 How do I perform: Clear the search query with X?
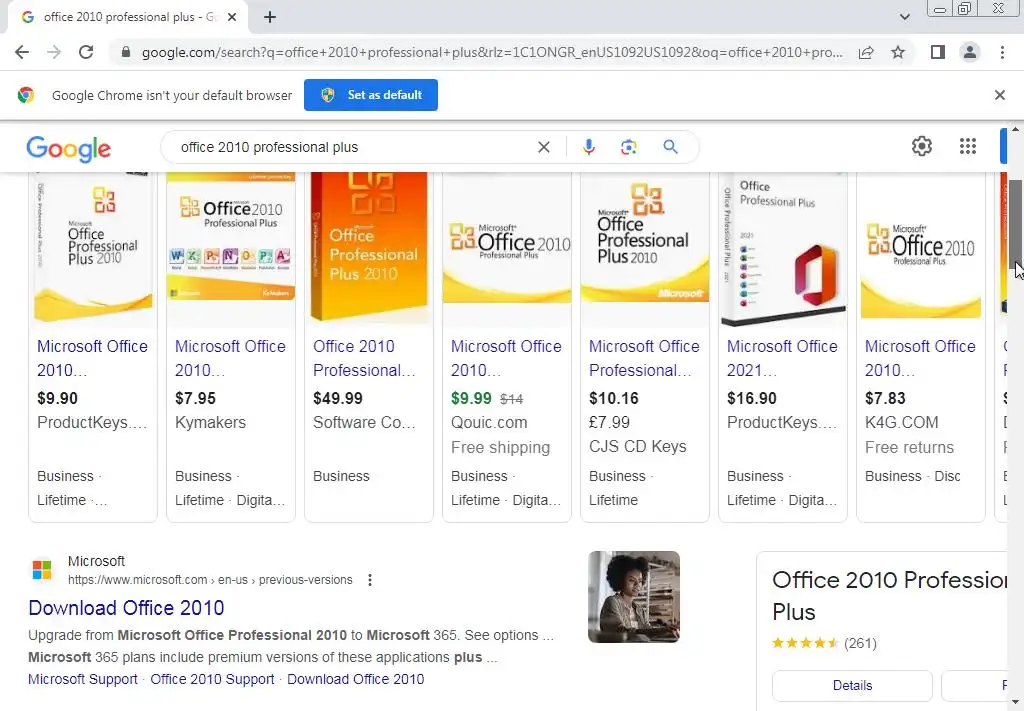coord(543,148)
